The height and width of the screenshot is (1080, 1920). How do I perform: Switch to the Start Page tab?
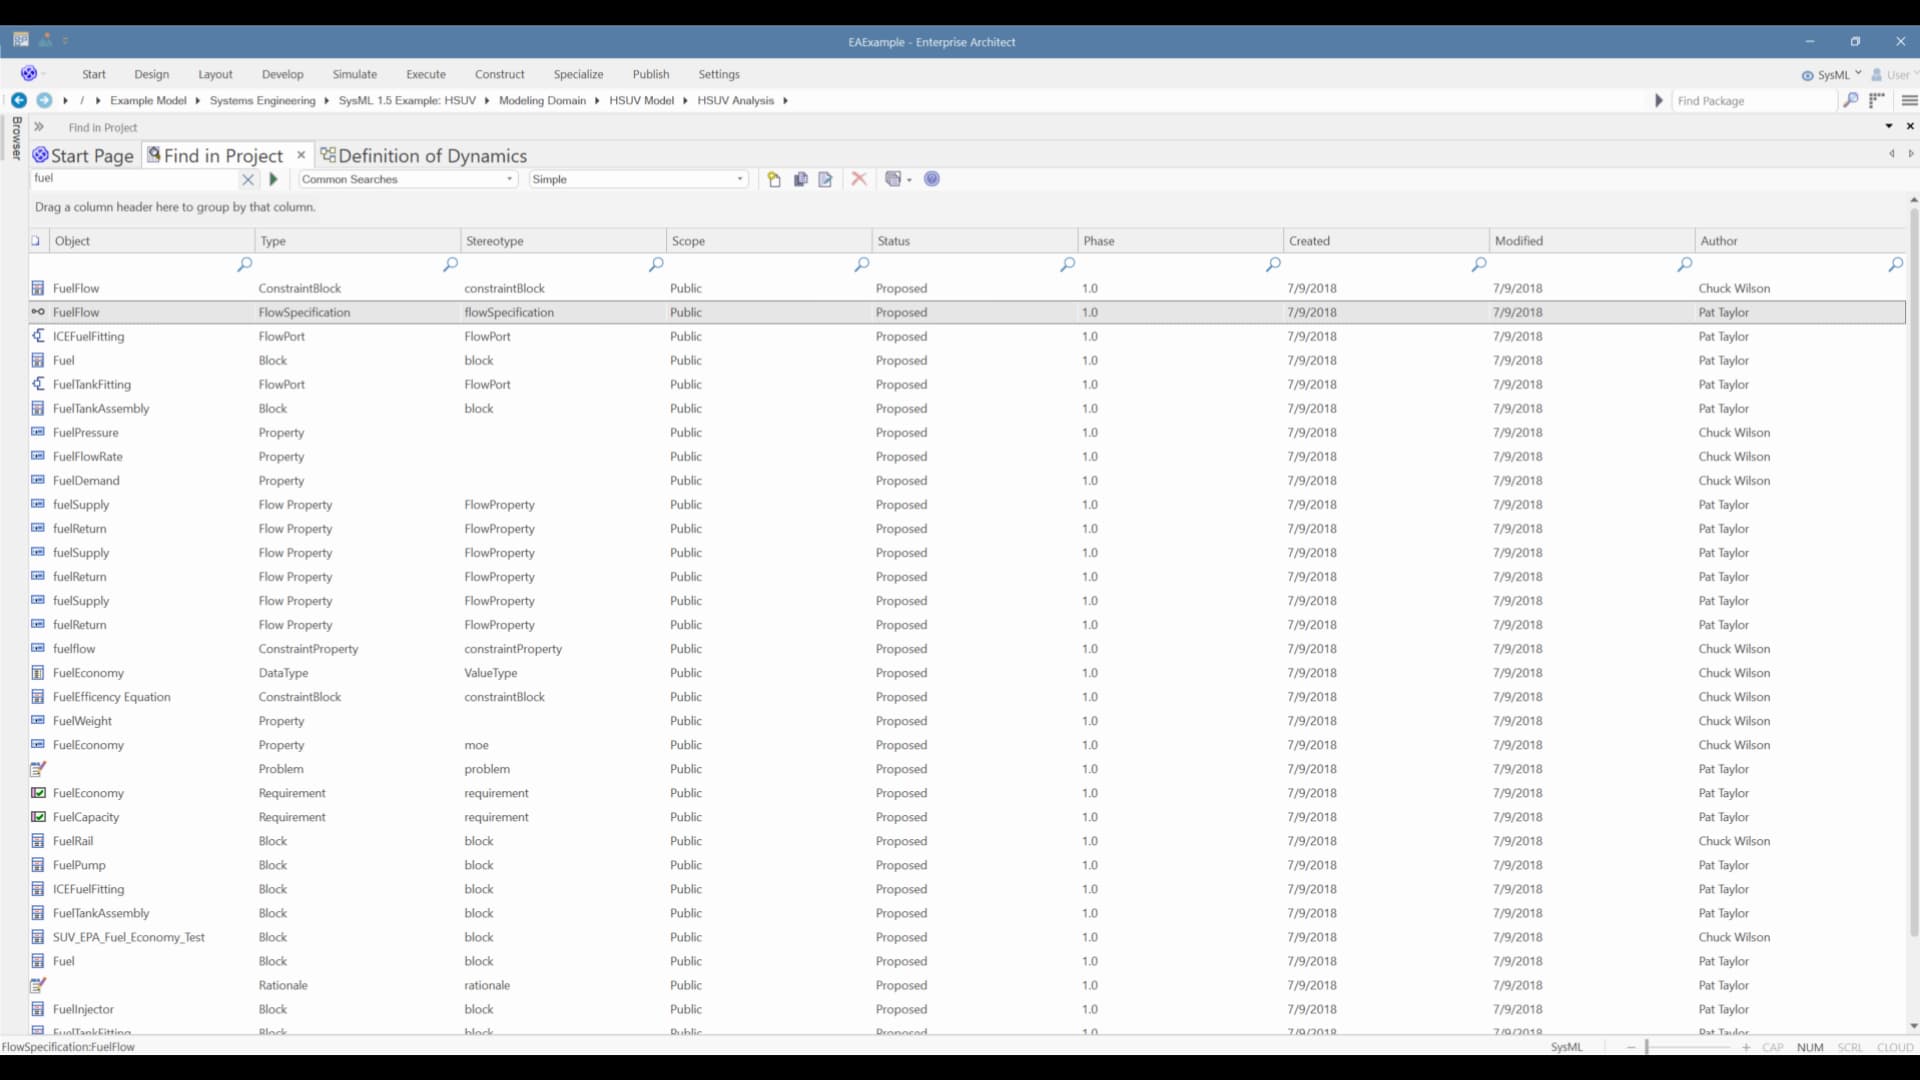pos(83,156)
